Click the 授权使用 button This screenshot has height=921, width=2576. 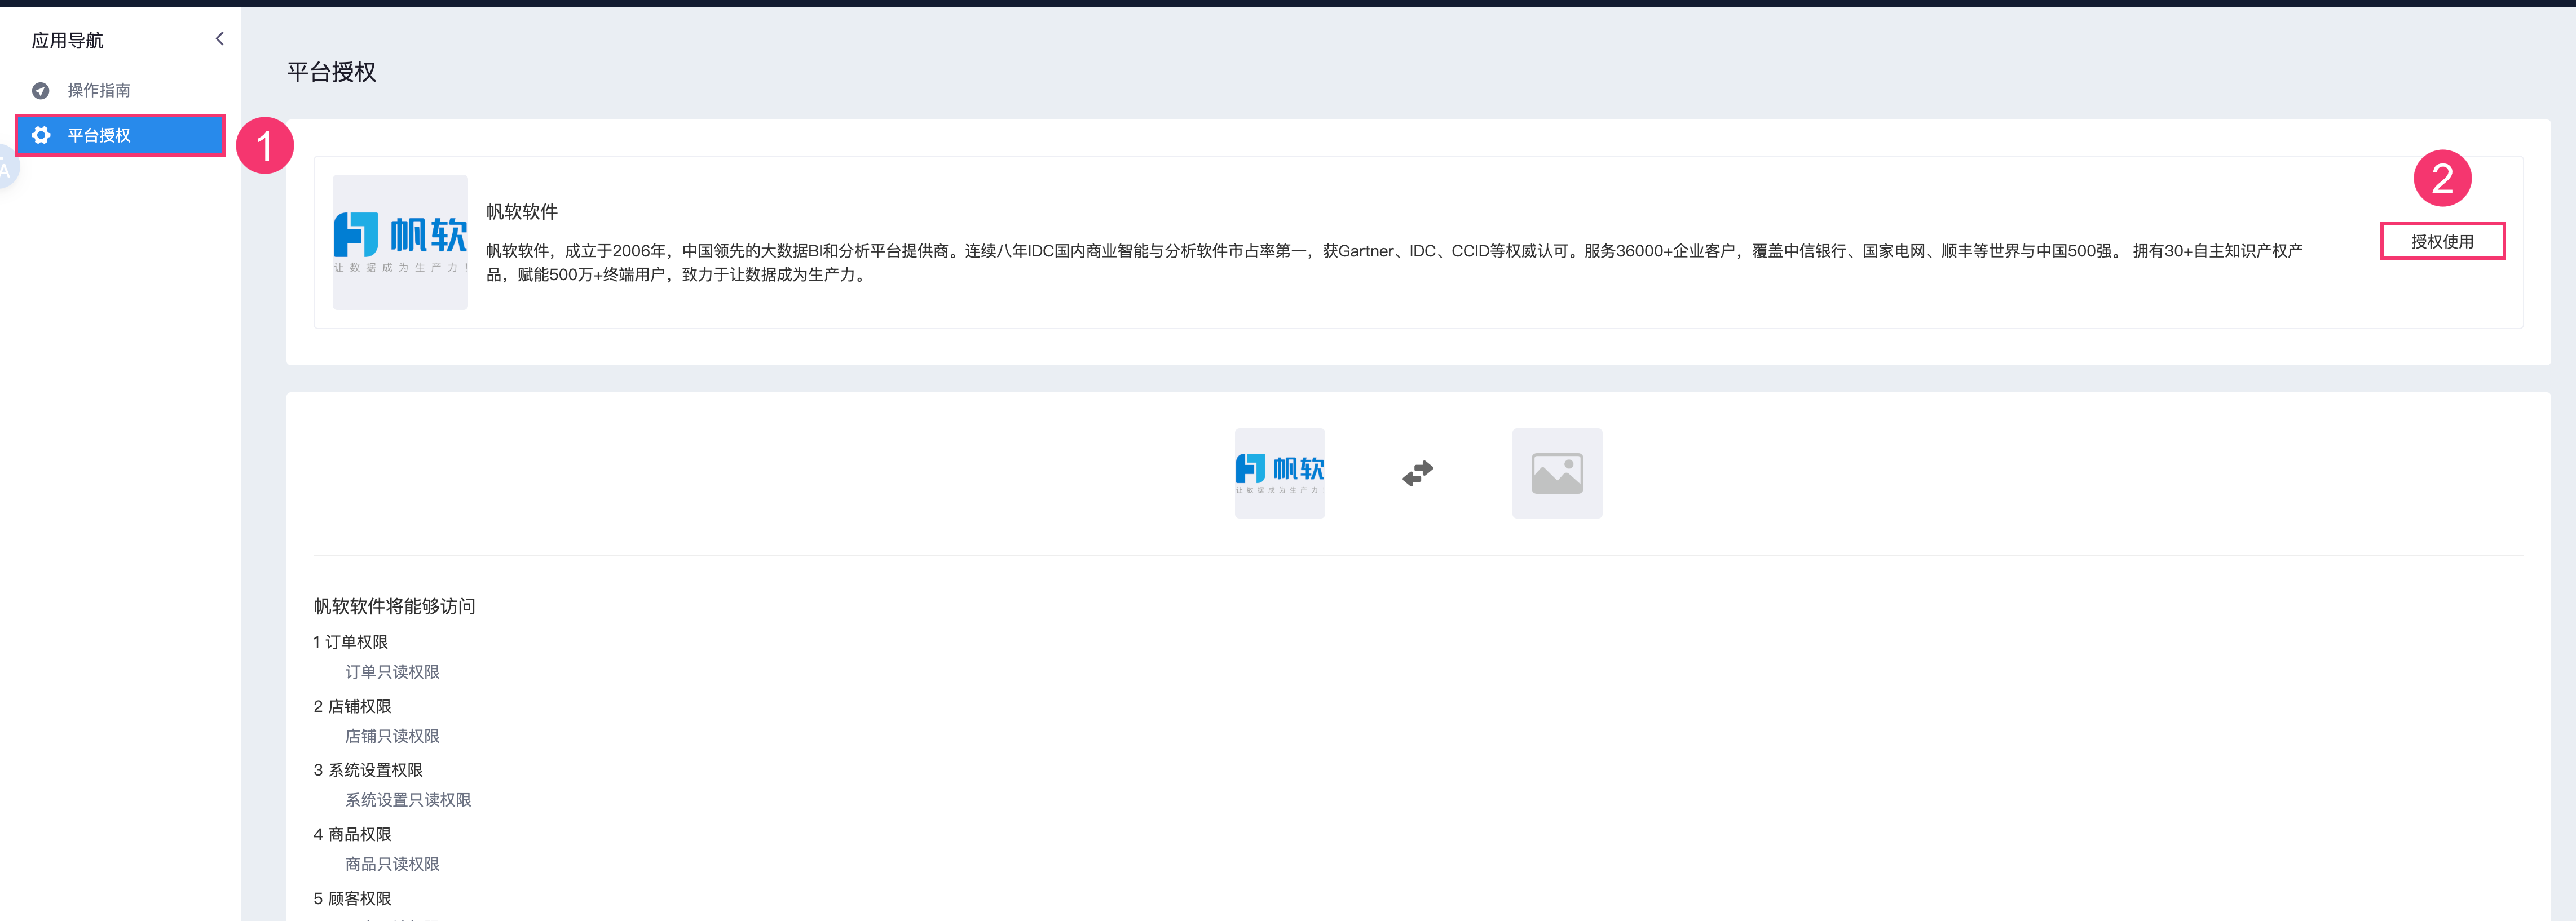coord(2442,241)
